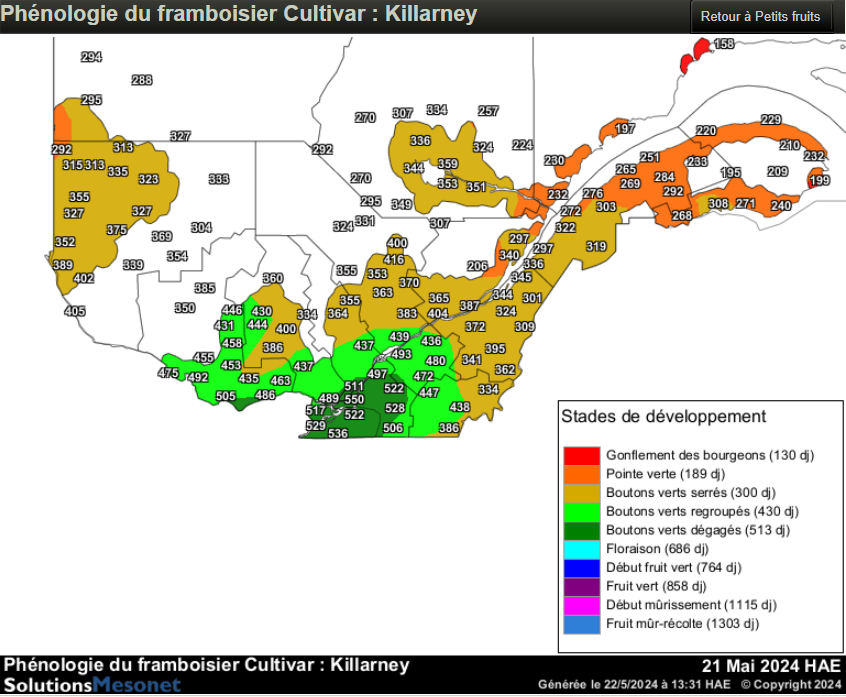The height and width of the screenshot is (697, 846).
Task: Pick the Boutons verts serrés legend color
Action: 582,493
